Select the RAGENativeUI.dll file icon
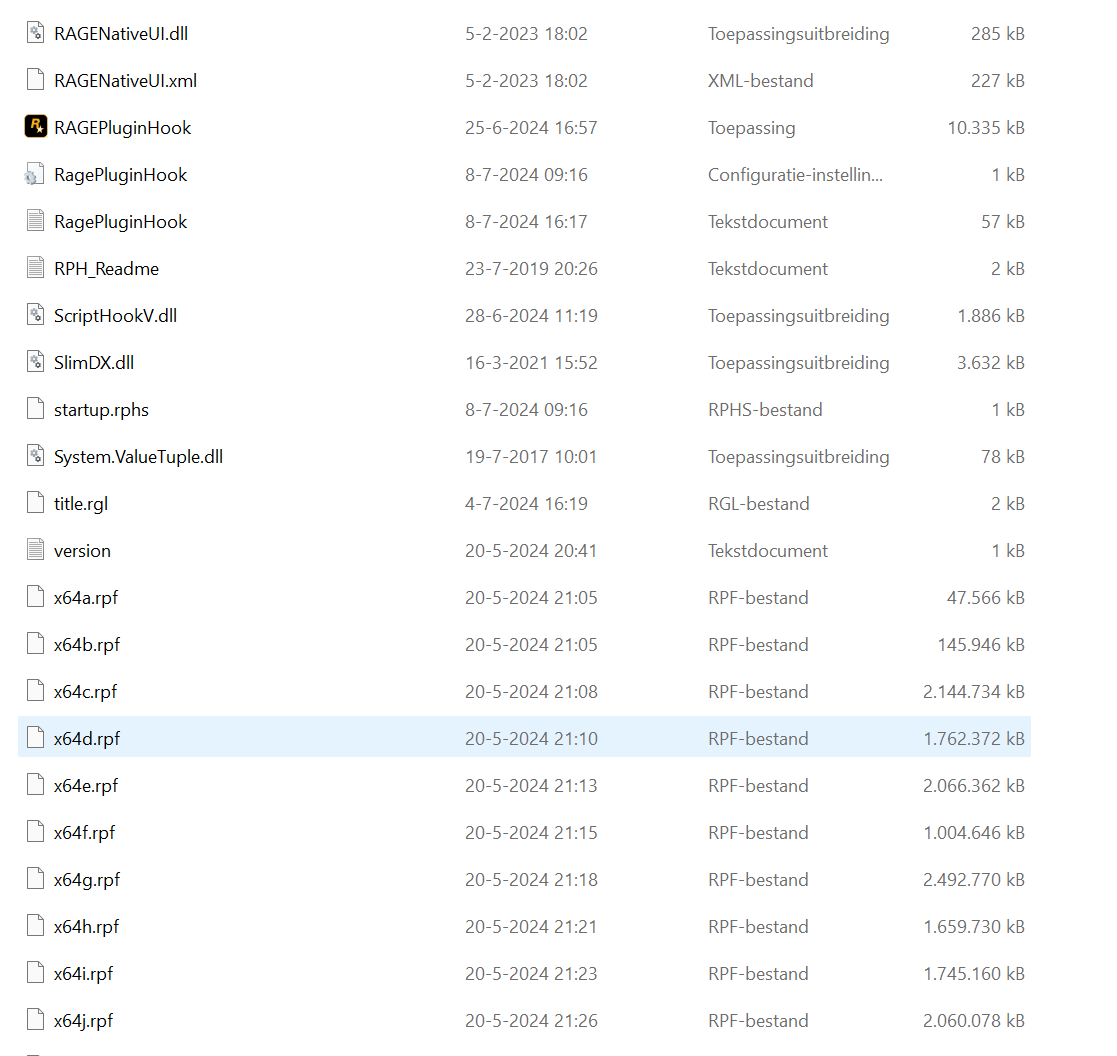This screenshot has height=1056, width=1117. pyautogui.click(x=36, y=33)
